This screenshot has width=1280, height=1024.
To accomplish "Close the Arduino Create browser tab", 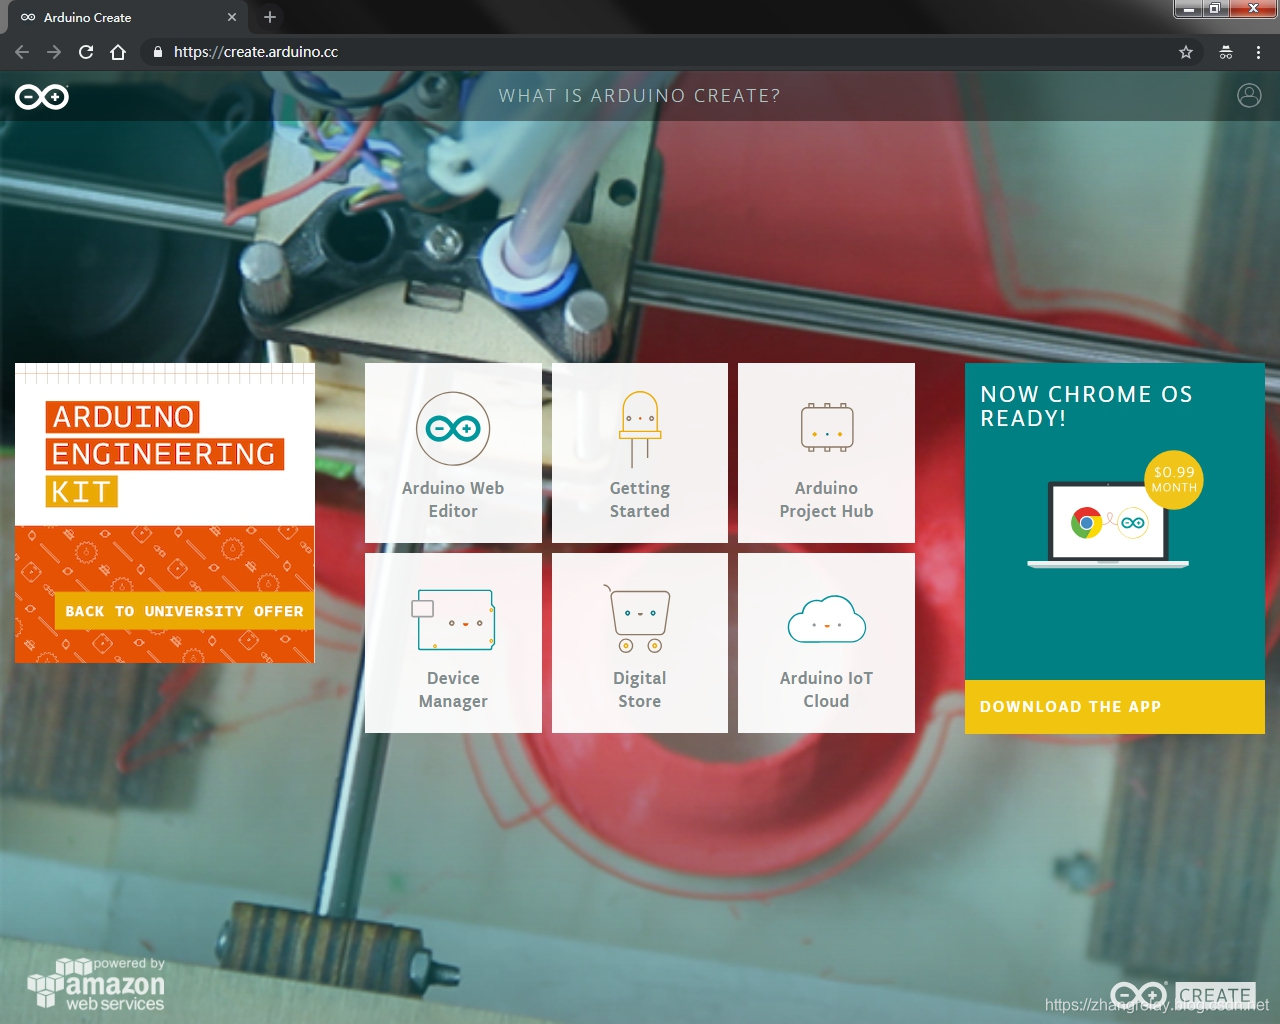I will pyautogui.click(x=232, y=17).
